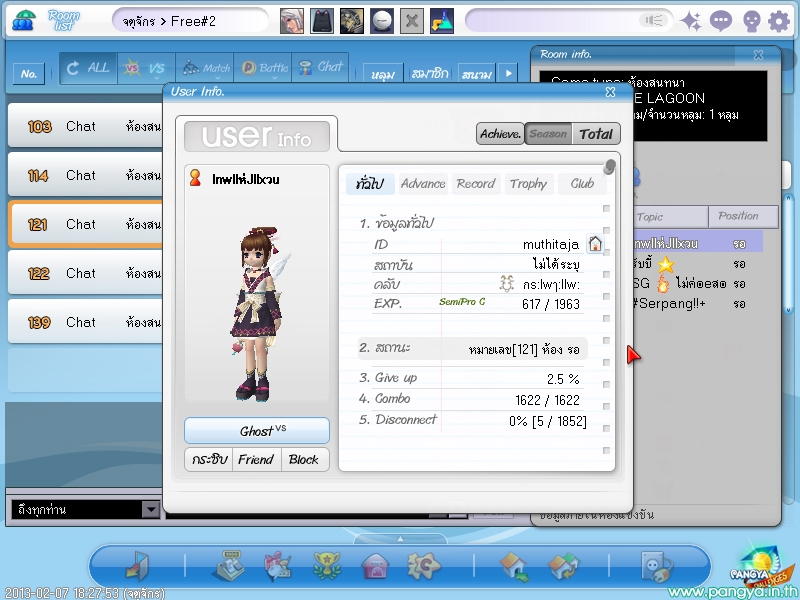Click the empty X item slot
The image size is (800, 600).
point(412,21)
